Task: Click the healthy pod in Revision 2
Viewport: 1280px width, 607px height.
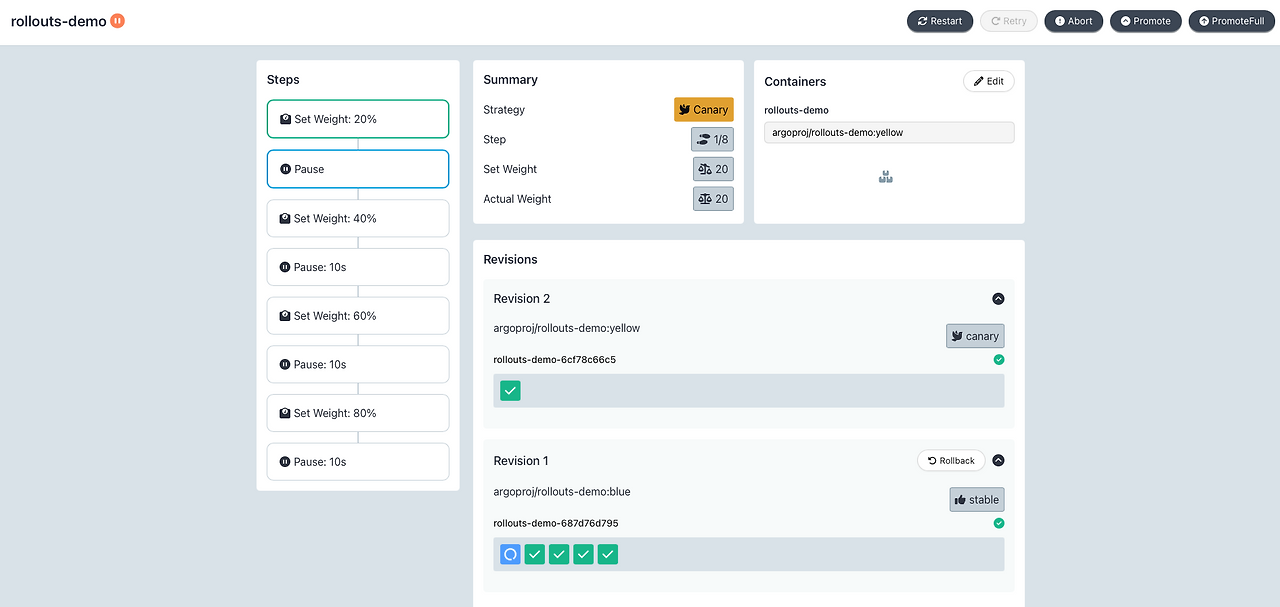Action: point(510,391)
